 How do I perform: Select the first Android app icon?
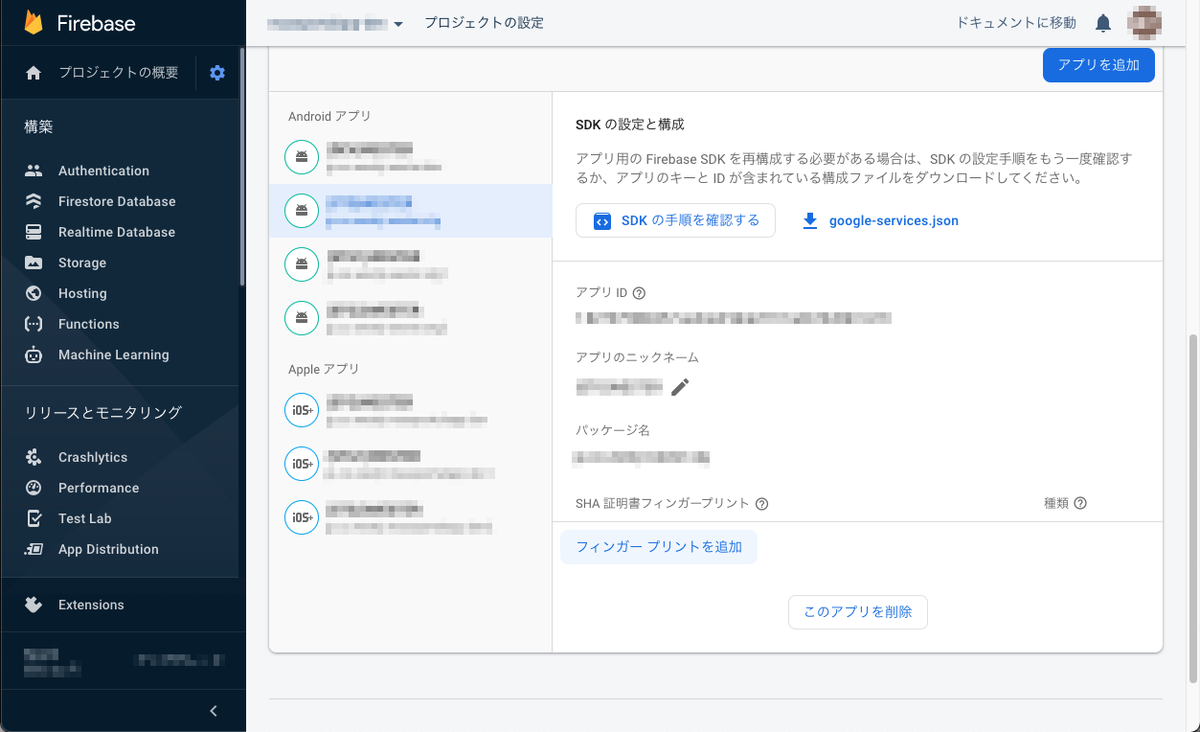pyautogui.click(x=302, y=156)
